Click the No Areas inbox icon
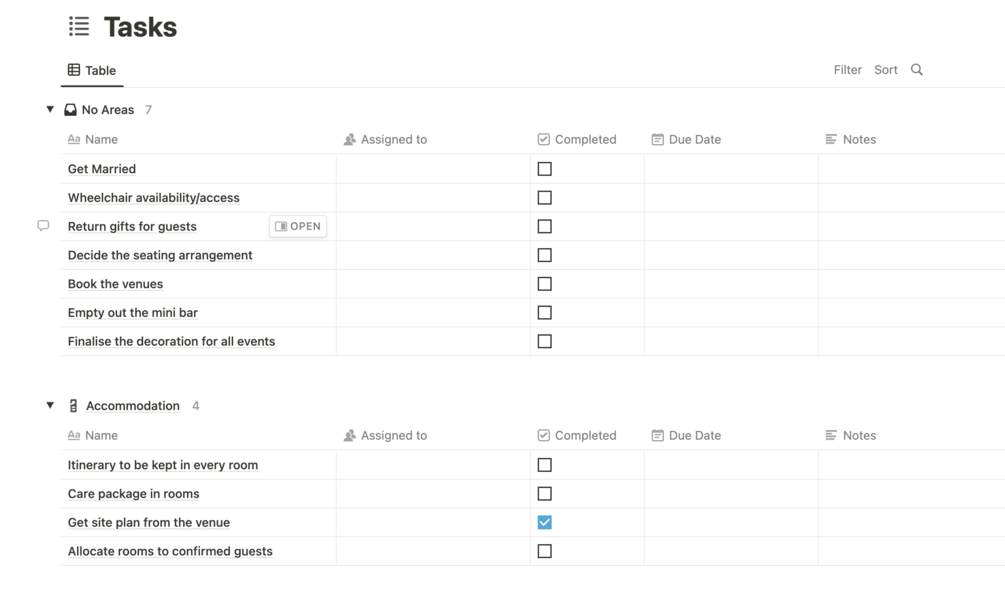 [x=70, y=110]
